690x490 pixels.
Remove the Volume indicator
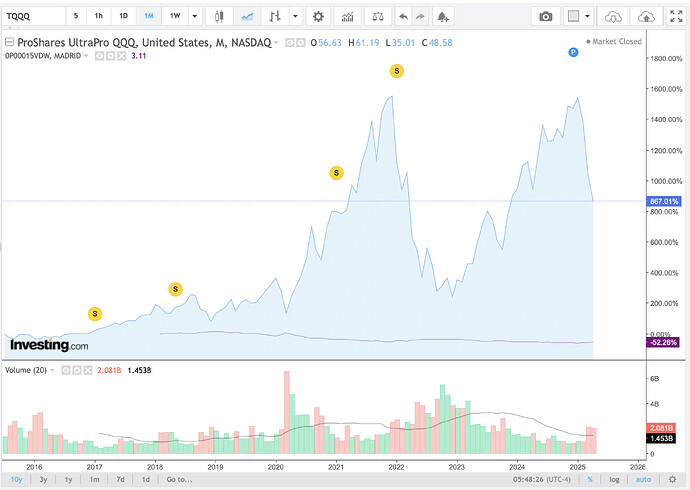(x=88, y=370)
